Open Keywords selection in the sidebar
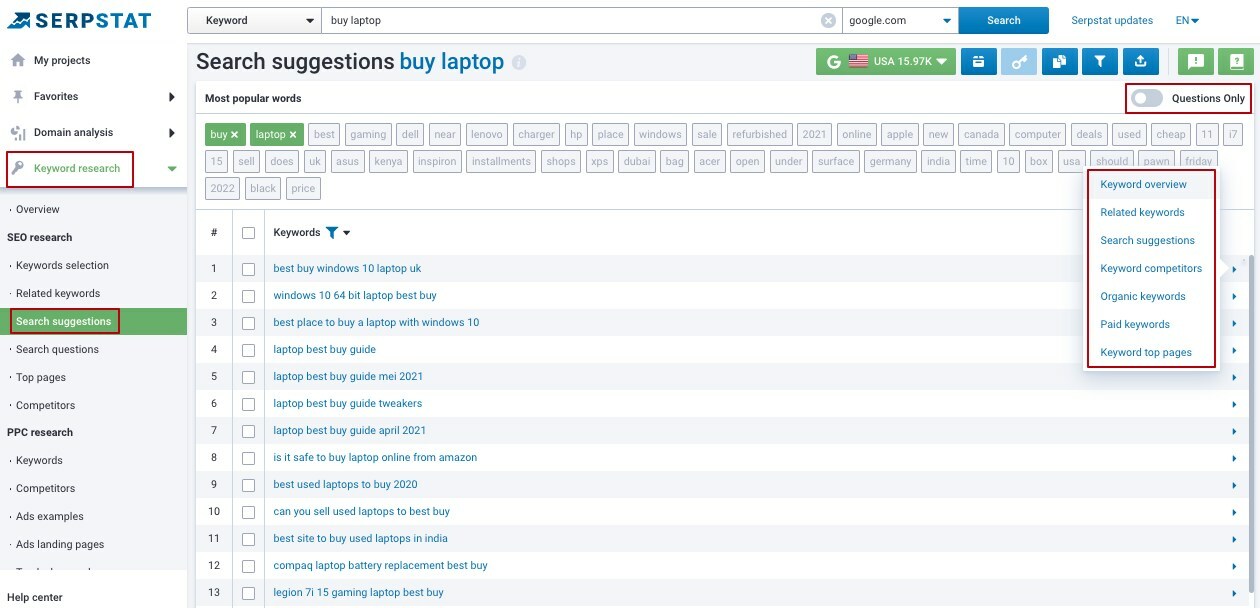The image size is (1260, 608). point(62,265)
